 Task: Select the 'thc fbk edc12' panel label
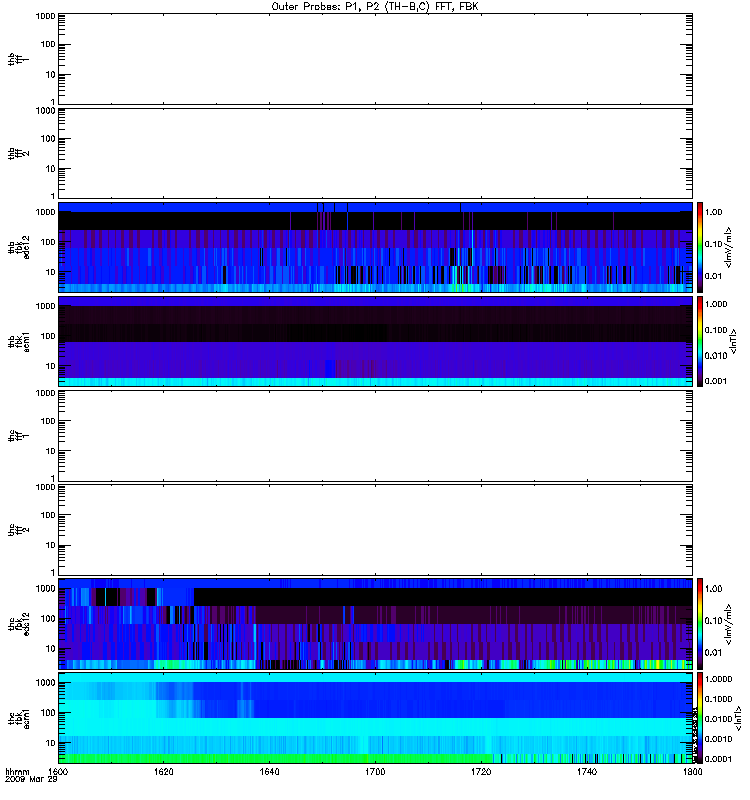[x=18, y=624]
